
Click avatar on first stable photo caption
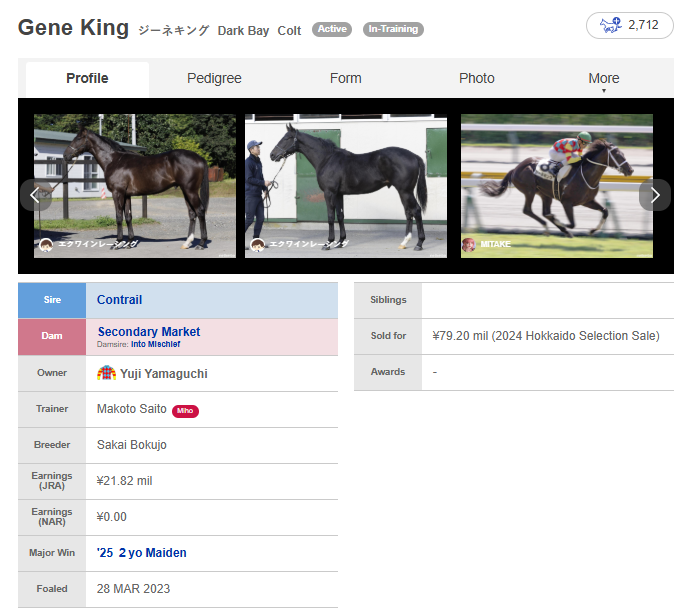tap(46, 245)
